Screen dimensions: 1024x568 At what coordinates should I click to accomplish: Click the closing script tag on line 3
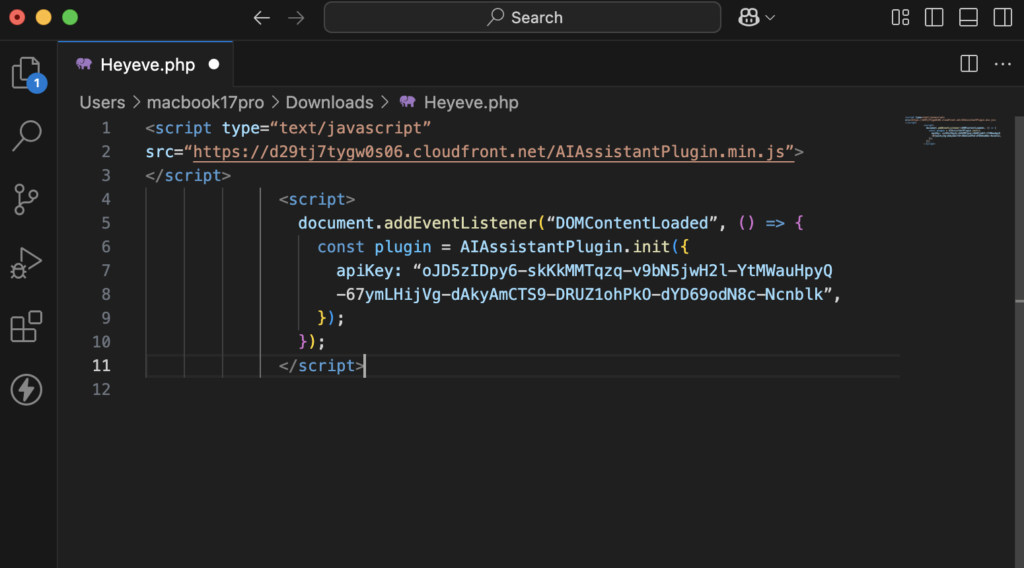[188, 176]
